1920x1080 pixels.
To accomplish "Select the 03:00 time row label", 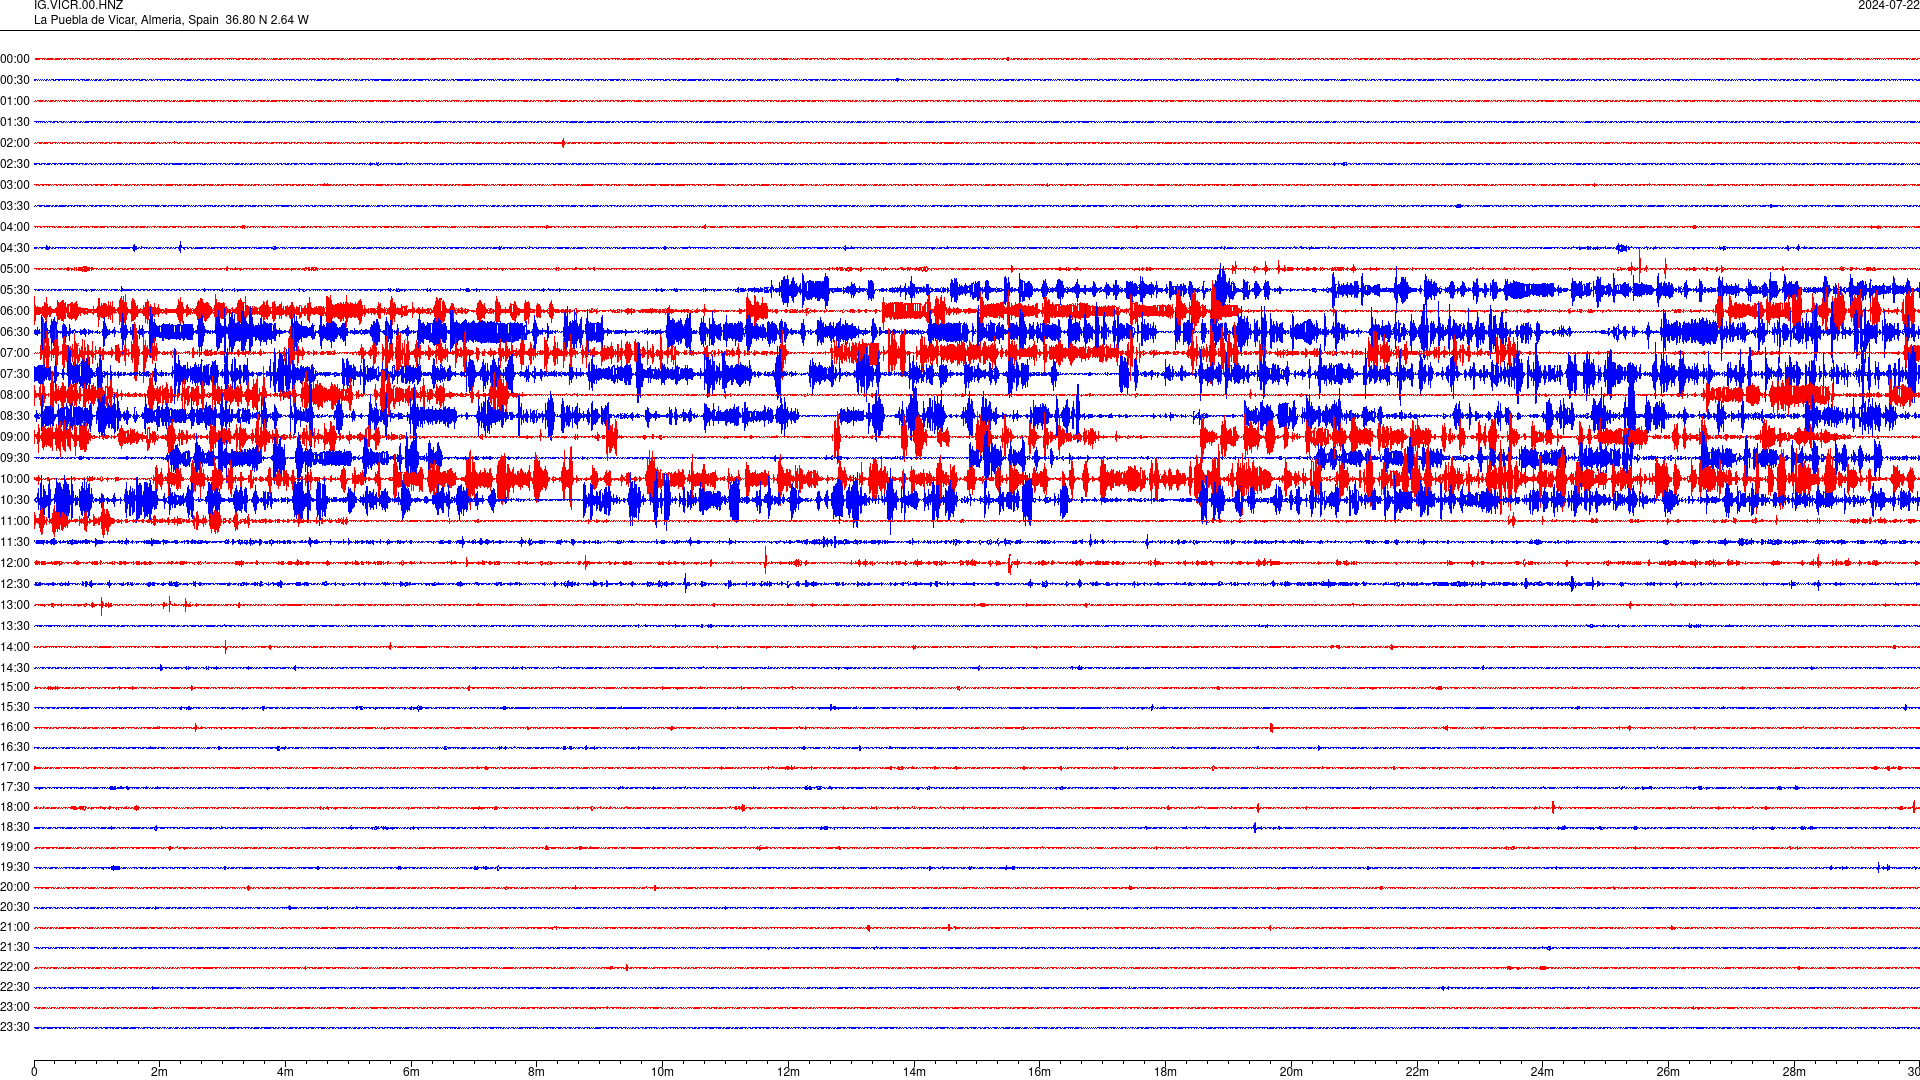I will click(15, 185).
